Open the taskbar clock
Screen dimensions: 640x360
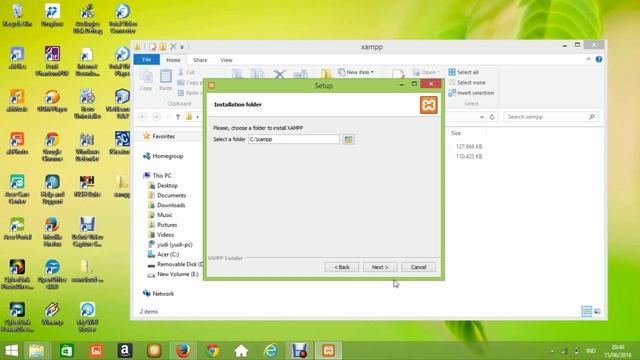click(618, 351)
